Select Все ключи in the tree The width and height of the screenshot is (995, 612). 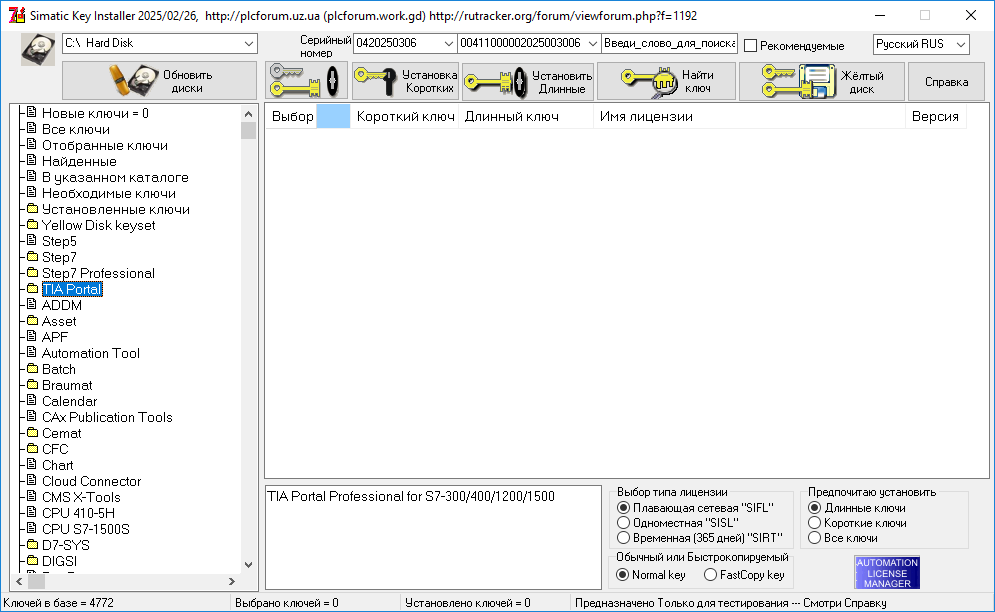(x=76, y=129)
